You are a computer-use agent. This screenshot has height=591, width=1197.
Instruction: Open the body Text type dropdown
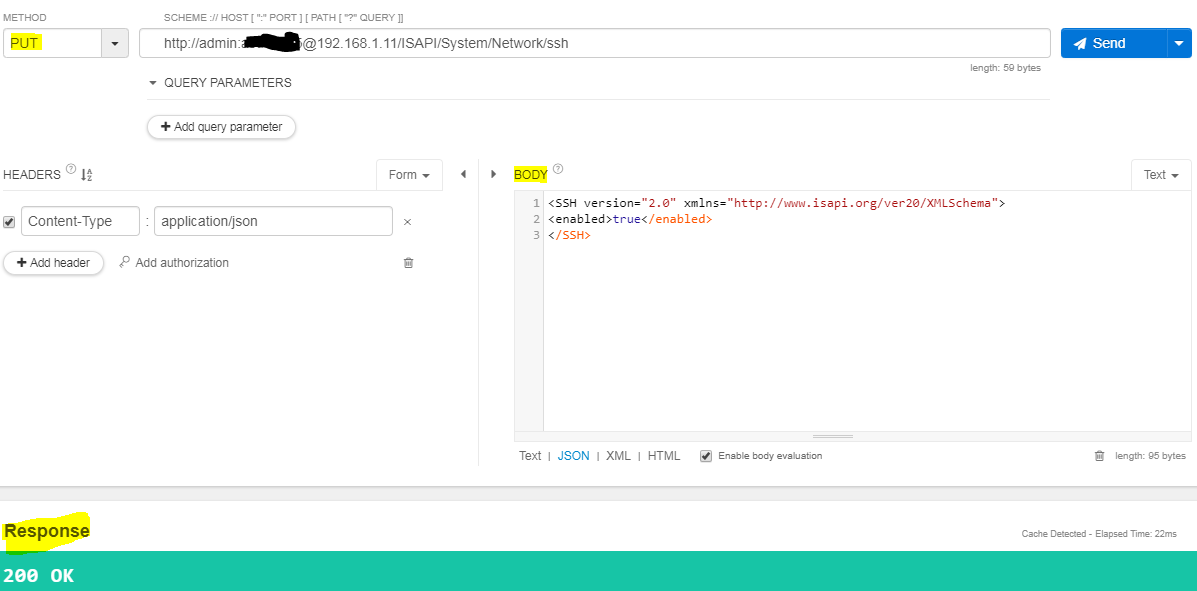[1160, 175]
